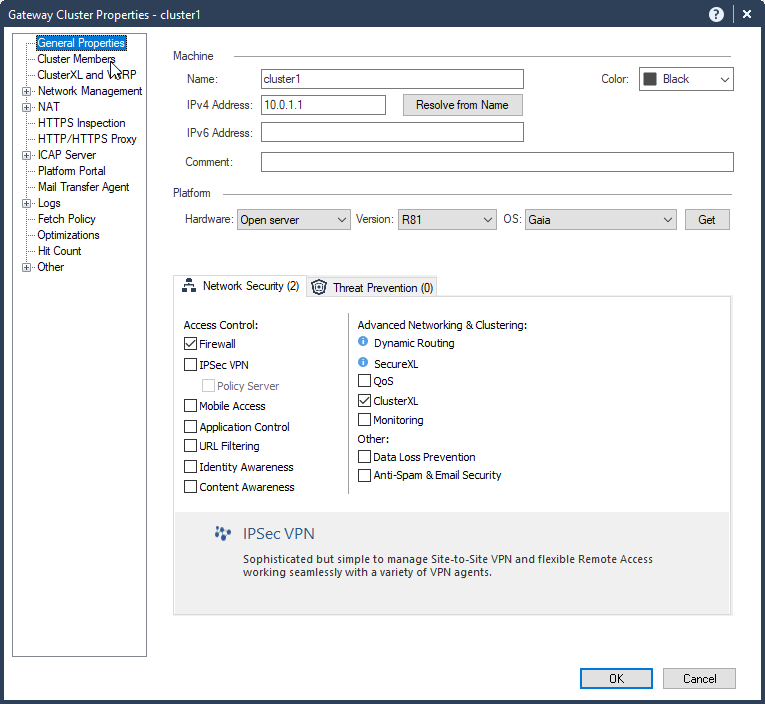The width and height of the screenshot is (765, 704).
Task: Enable the IPSec VPN checkbox
Action: (190, 365)
